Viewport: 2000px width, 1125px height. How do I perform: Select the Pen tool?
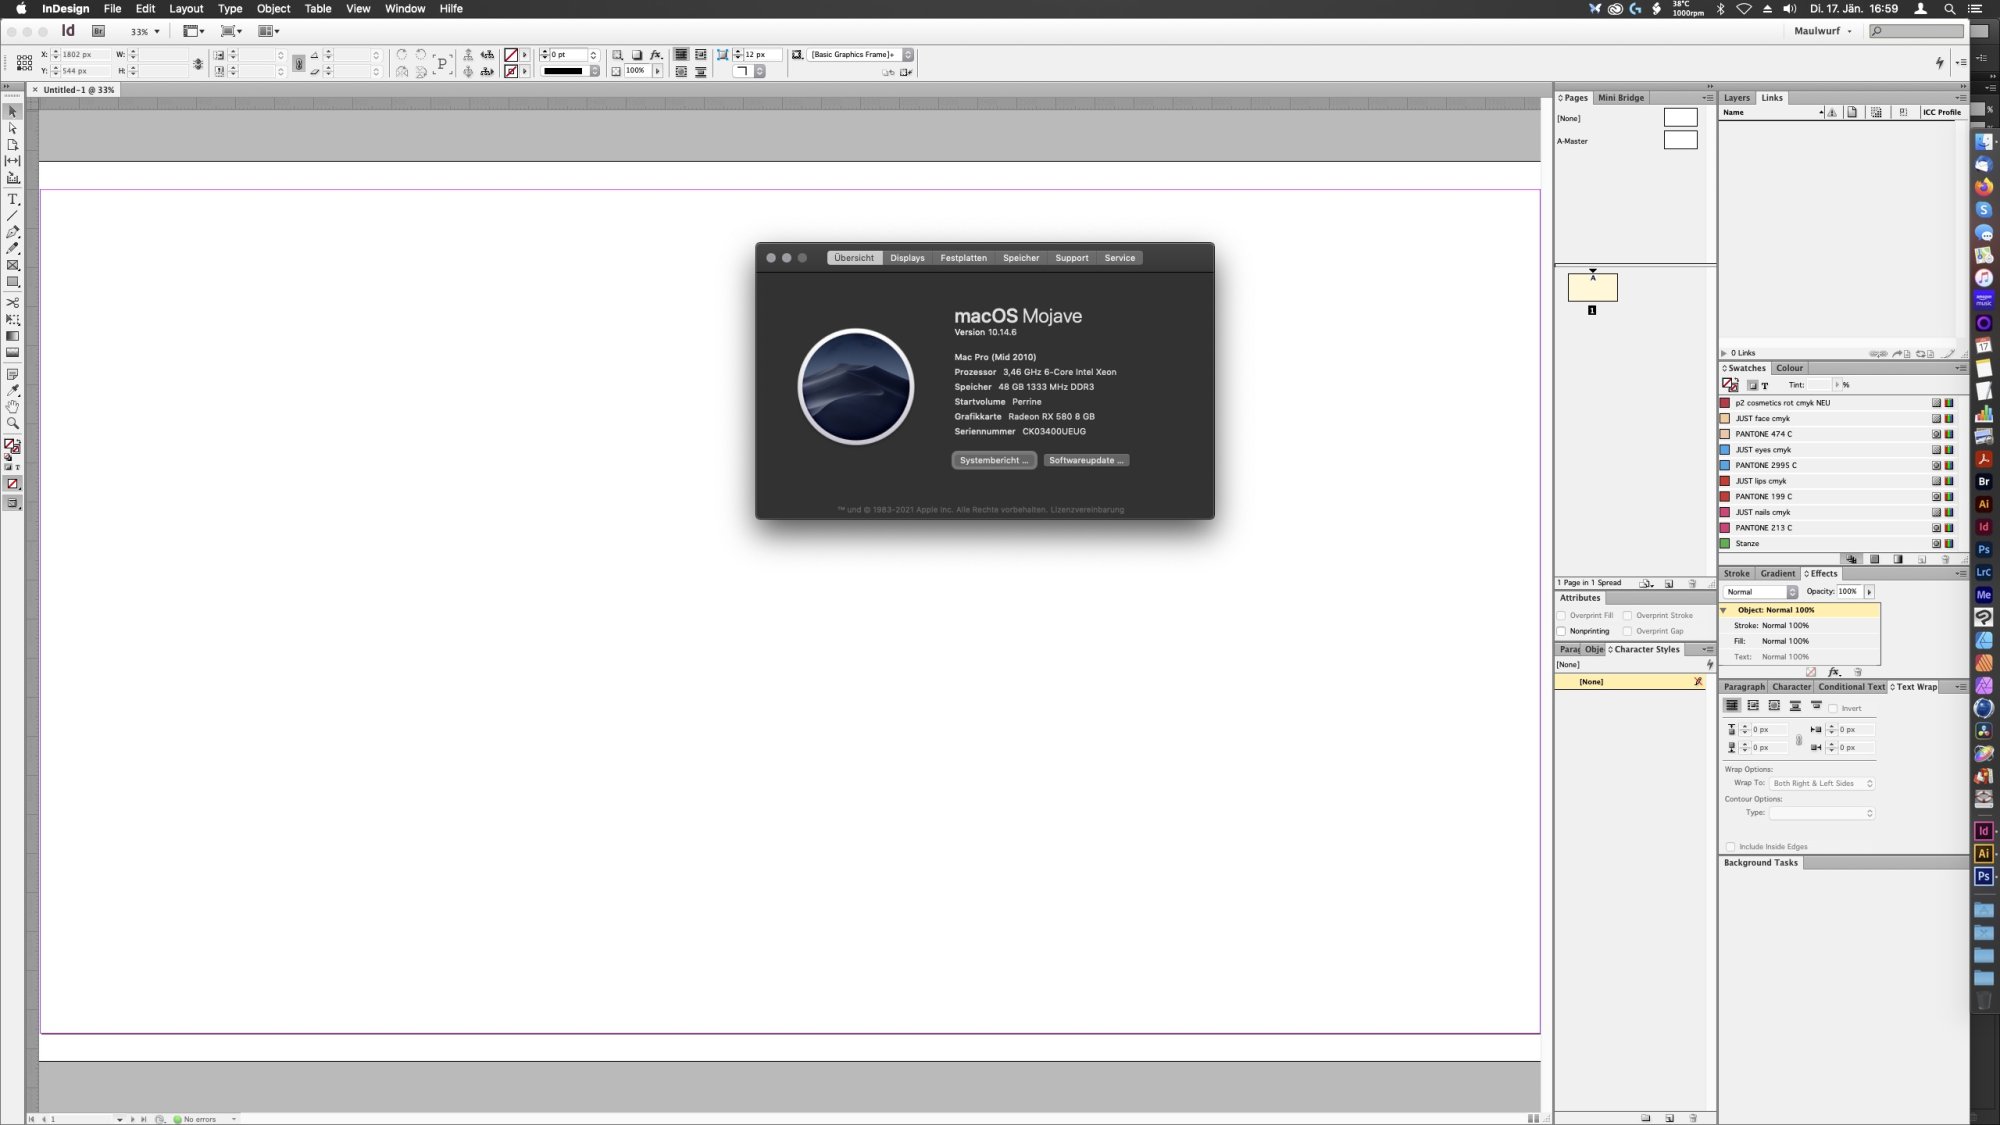click(x=13, y=232)
